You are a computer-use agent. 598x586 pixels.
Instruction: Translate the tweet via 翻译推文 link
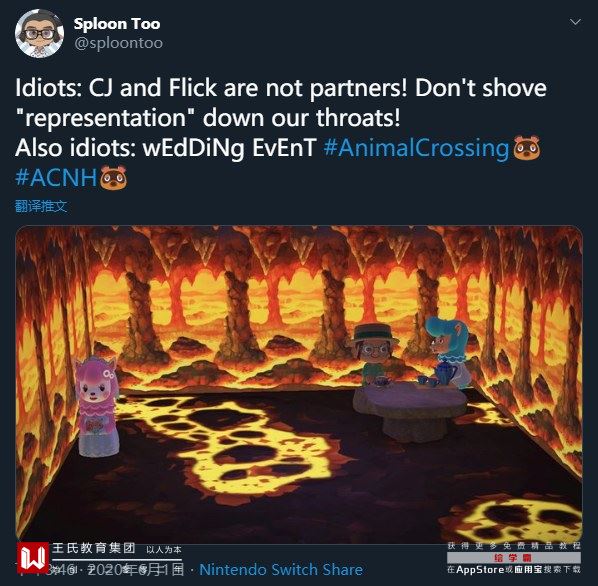[41, 206]
